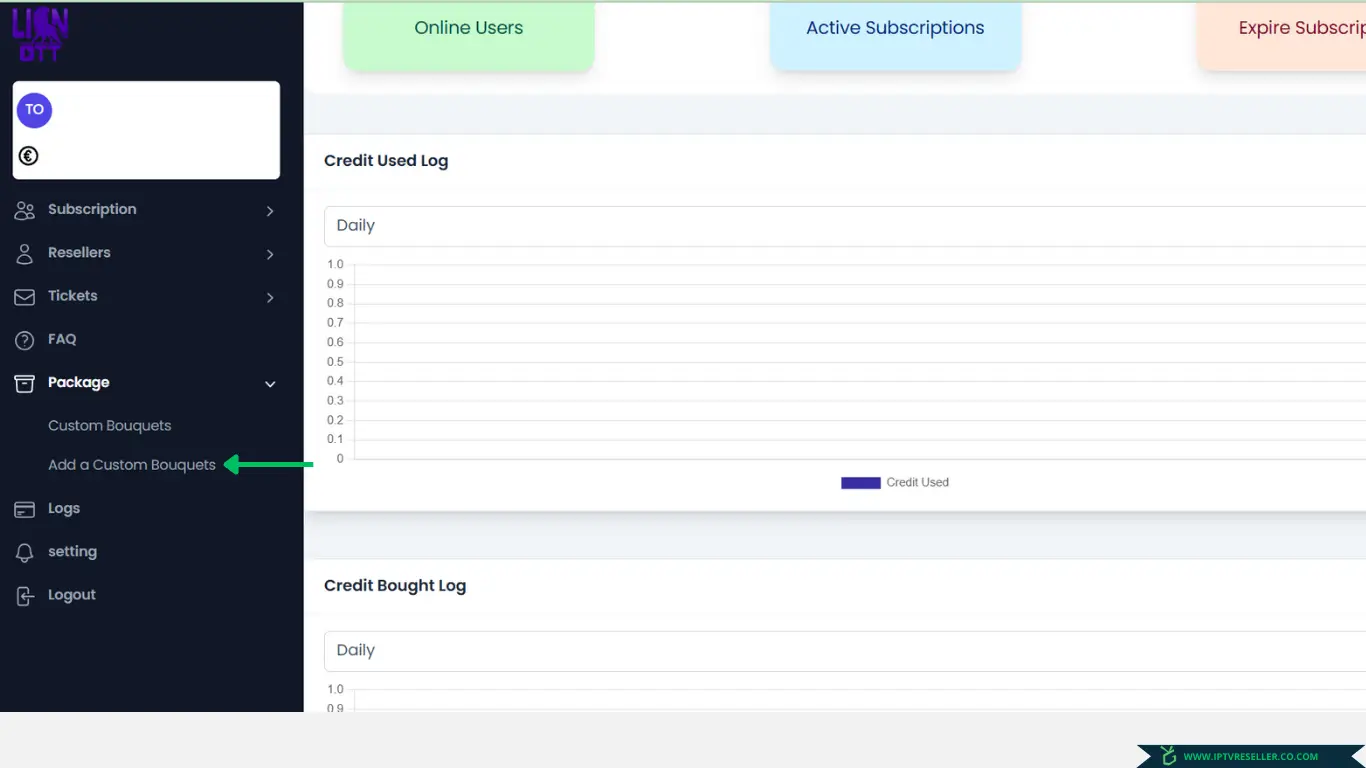Screen dimensions: 1366x768
Task: Toggle the Credit Used legend swatch
Action: pyautogui.click(x=860, y=483)
